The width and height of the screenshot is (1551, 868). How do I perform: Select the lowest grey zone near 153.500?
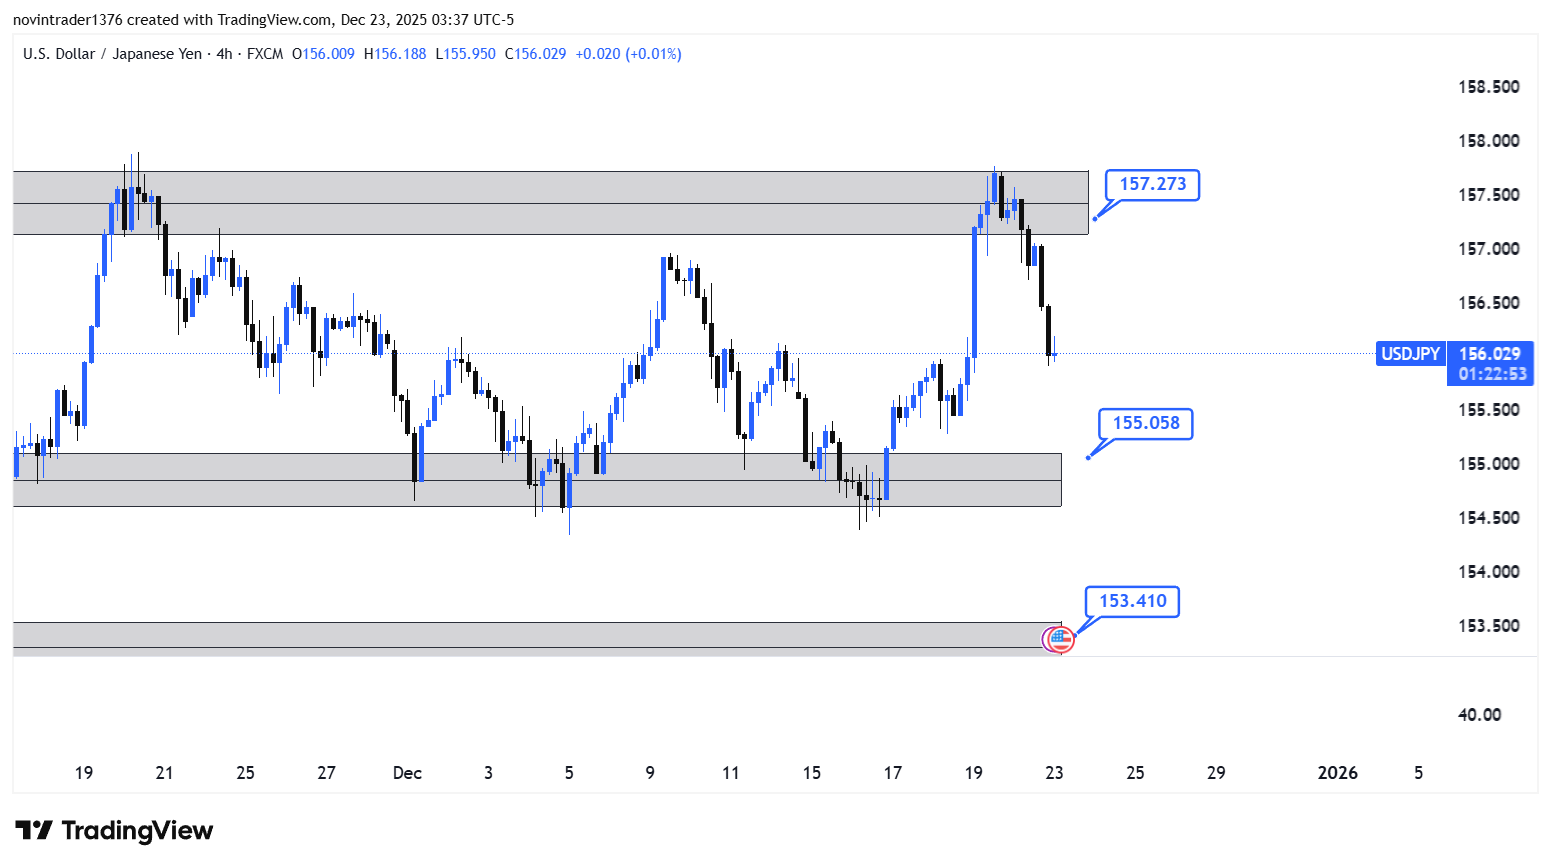pos(500,636)
